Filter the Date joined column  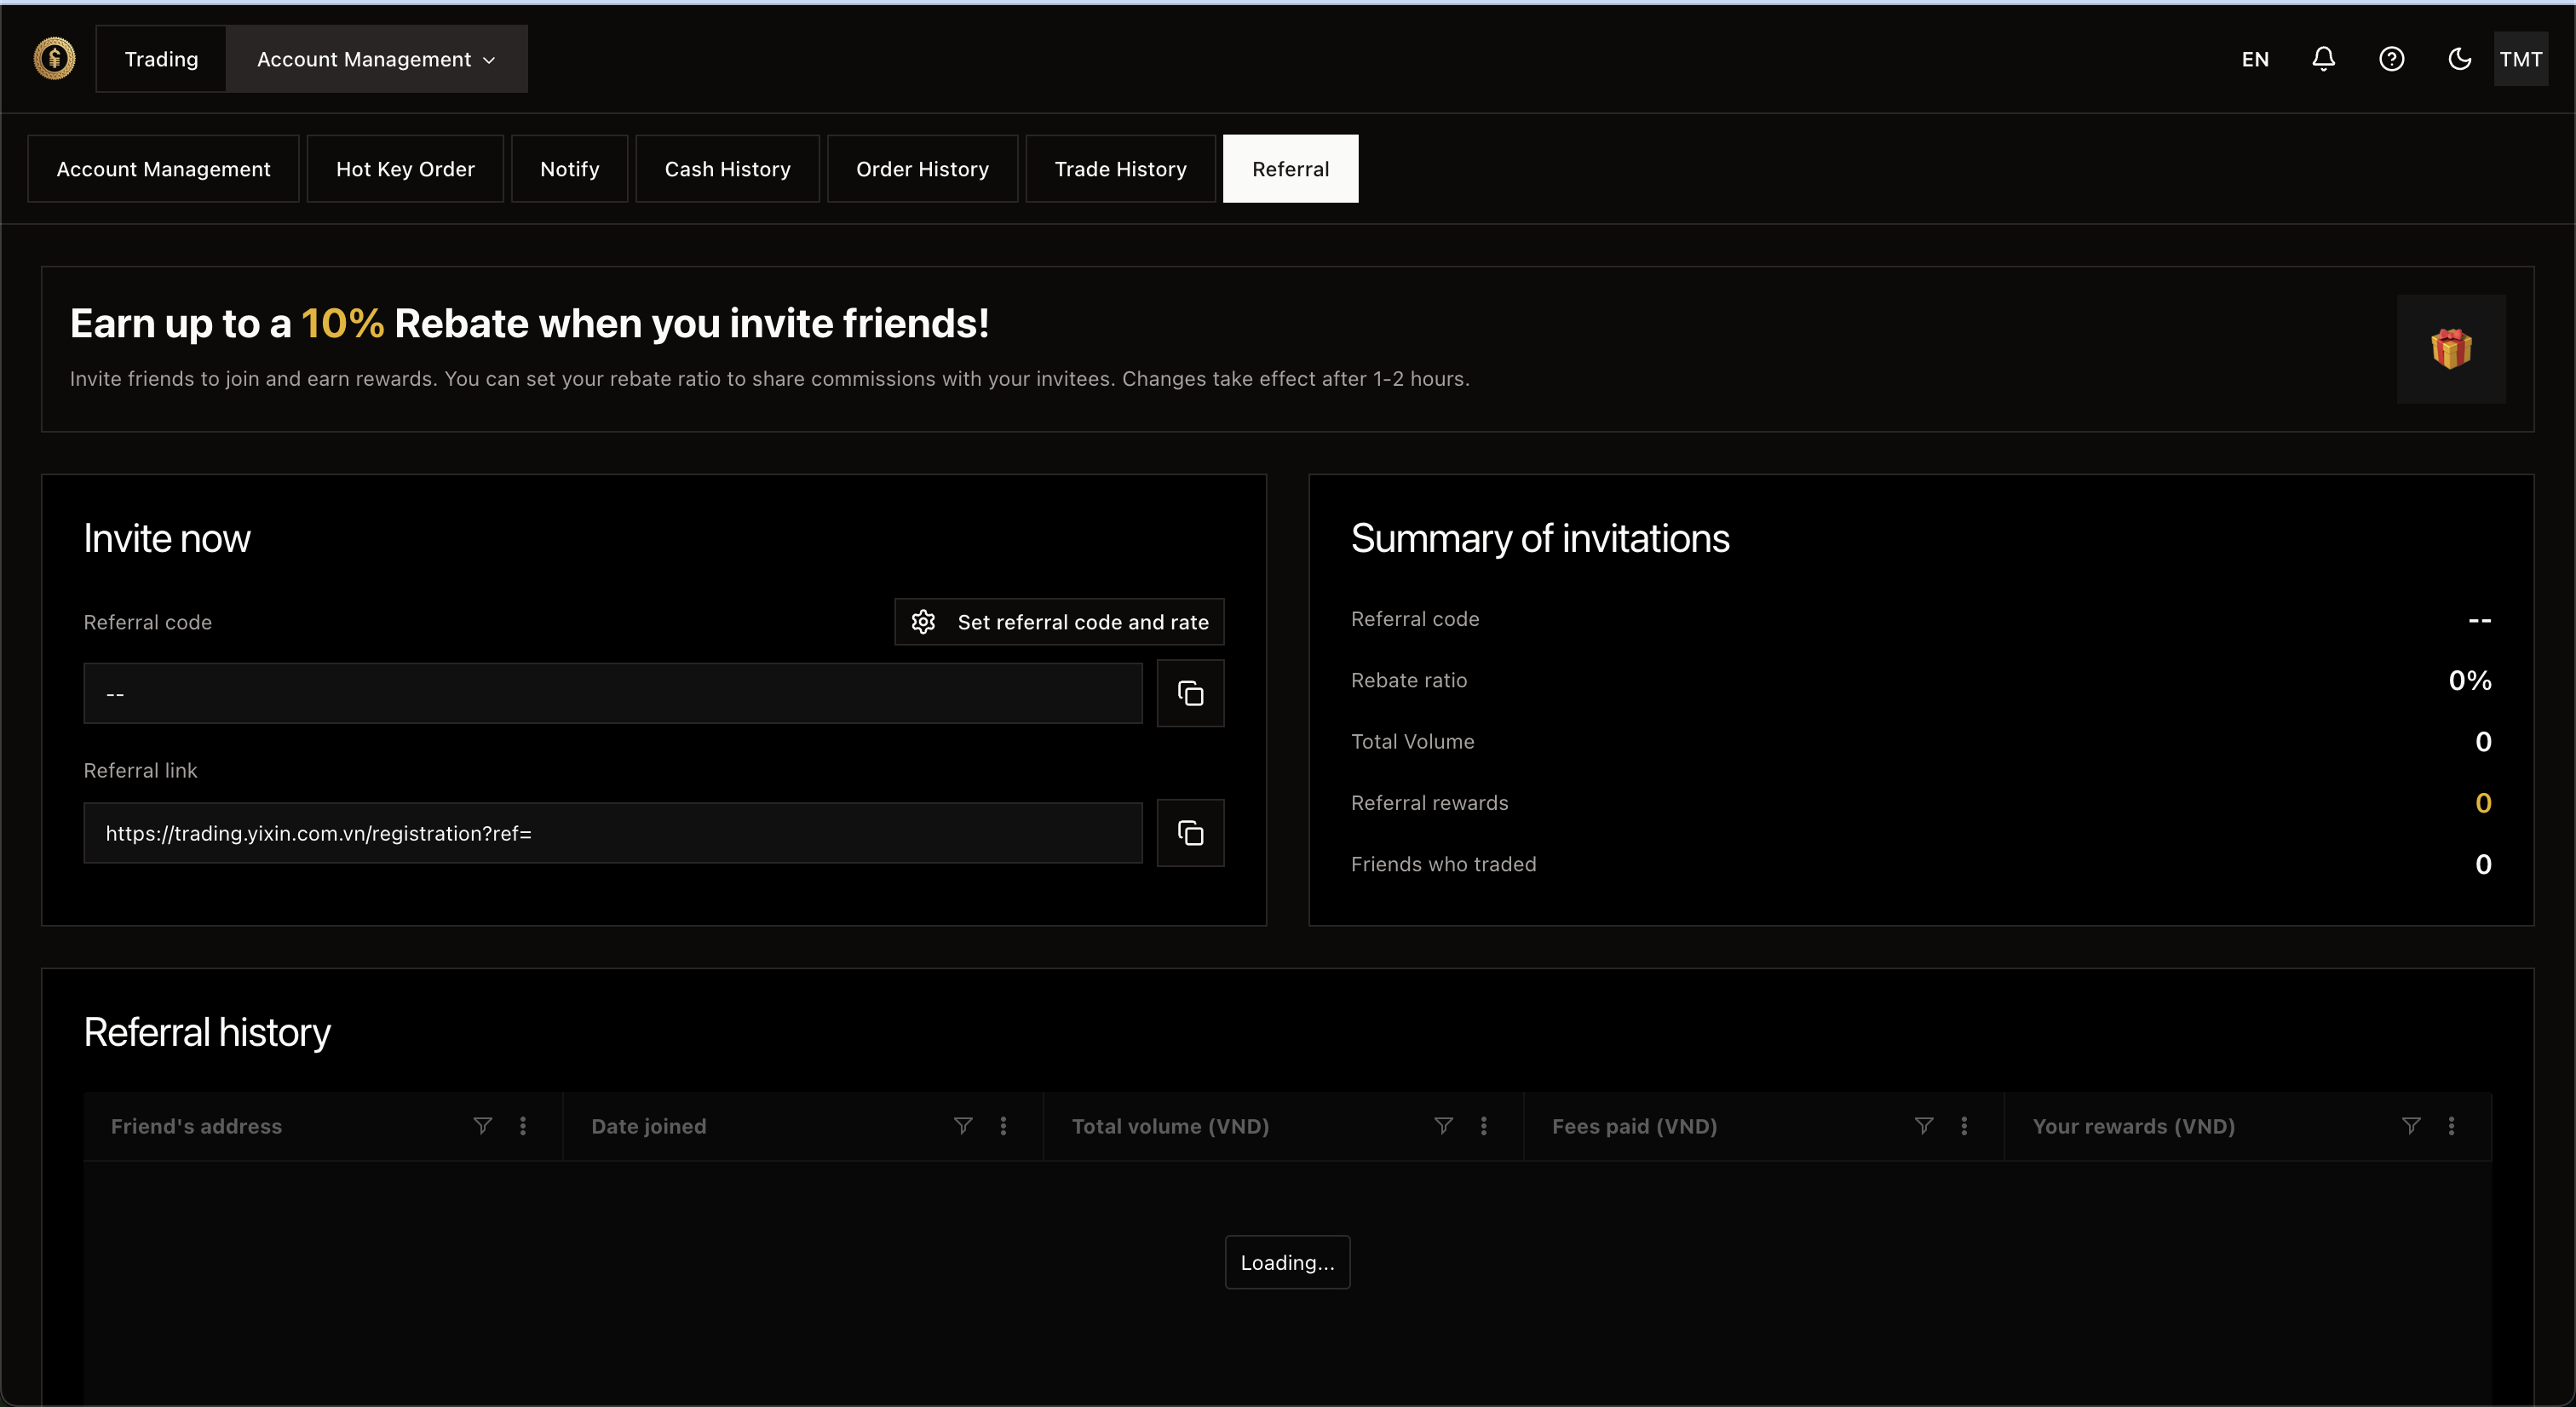pos(963,1126)
